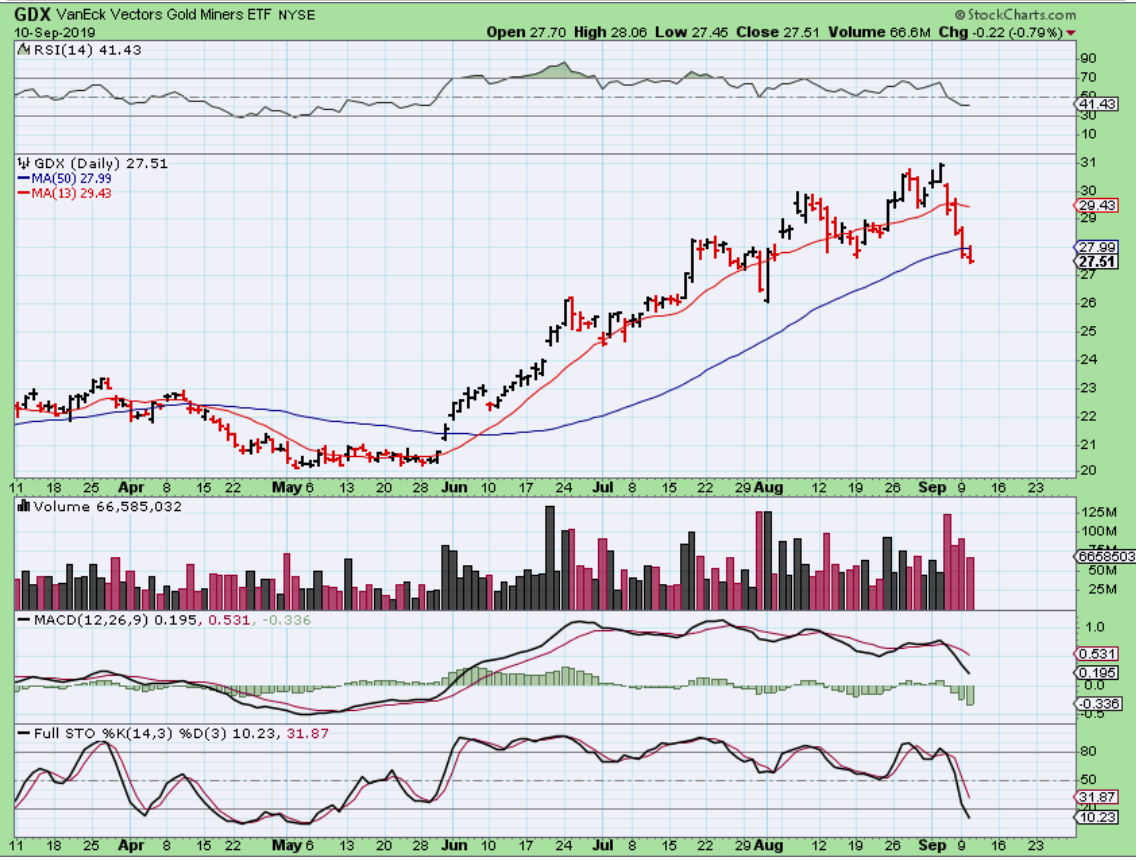This screenshot has width=1136, height=860.
Task: Click the 41.43 tag on the RSI axis
Action: [x=1096, y=104]
